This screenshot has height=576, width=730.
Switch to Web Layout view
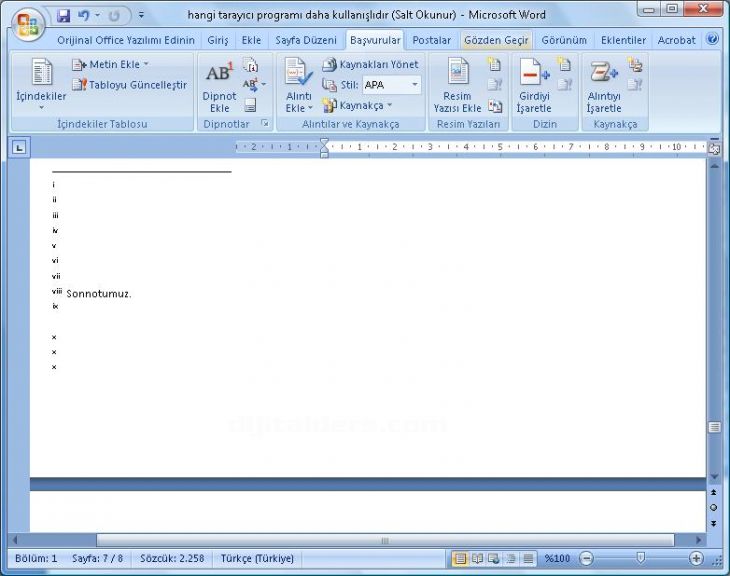pos(494,558)
